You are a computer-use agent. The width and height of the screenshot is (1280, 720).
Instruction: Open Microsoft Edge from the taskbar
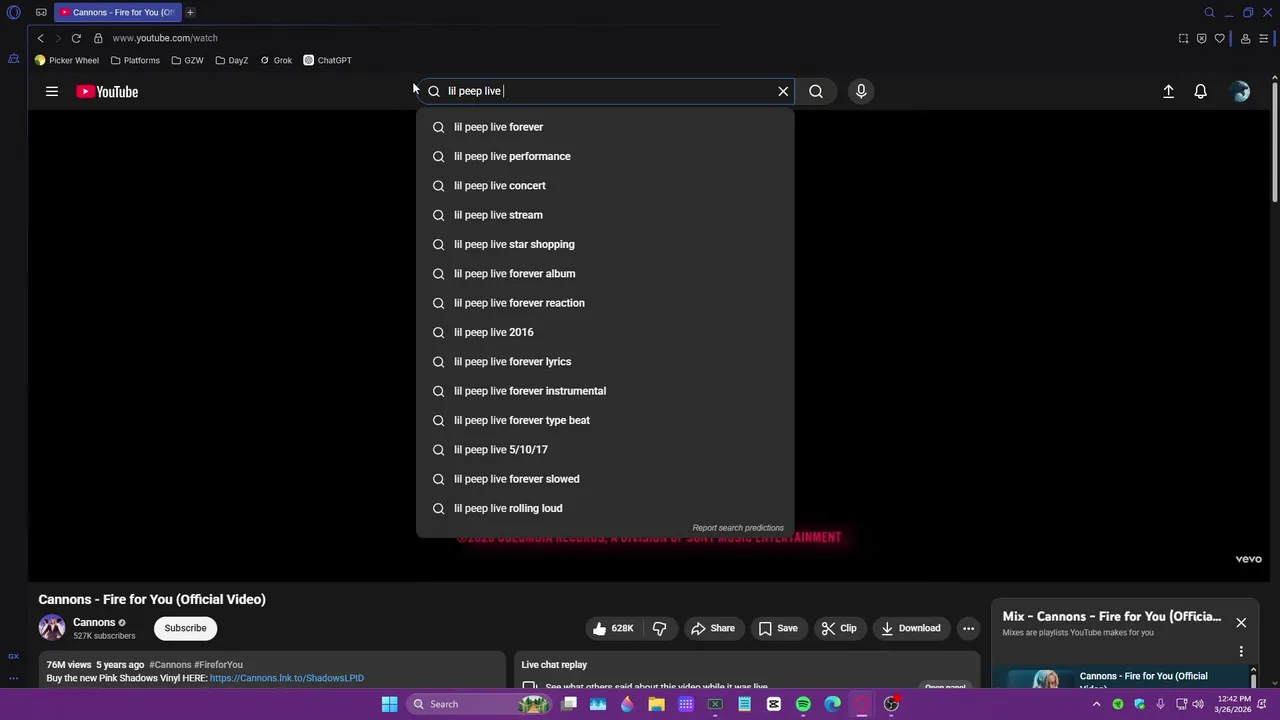[x=832, y=704]
